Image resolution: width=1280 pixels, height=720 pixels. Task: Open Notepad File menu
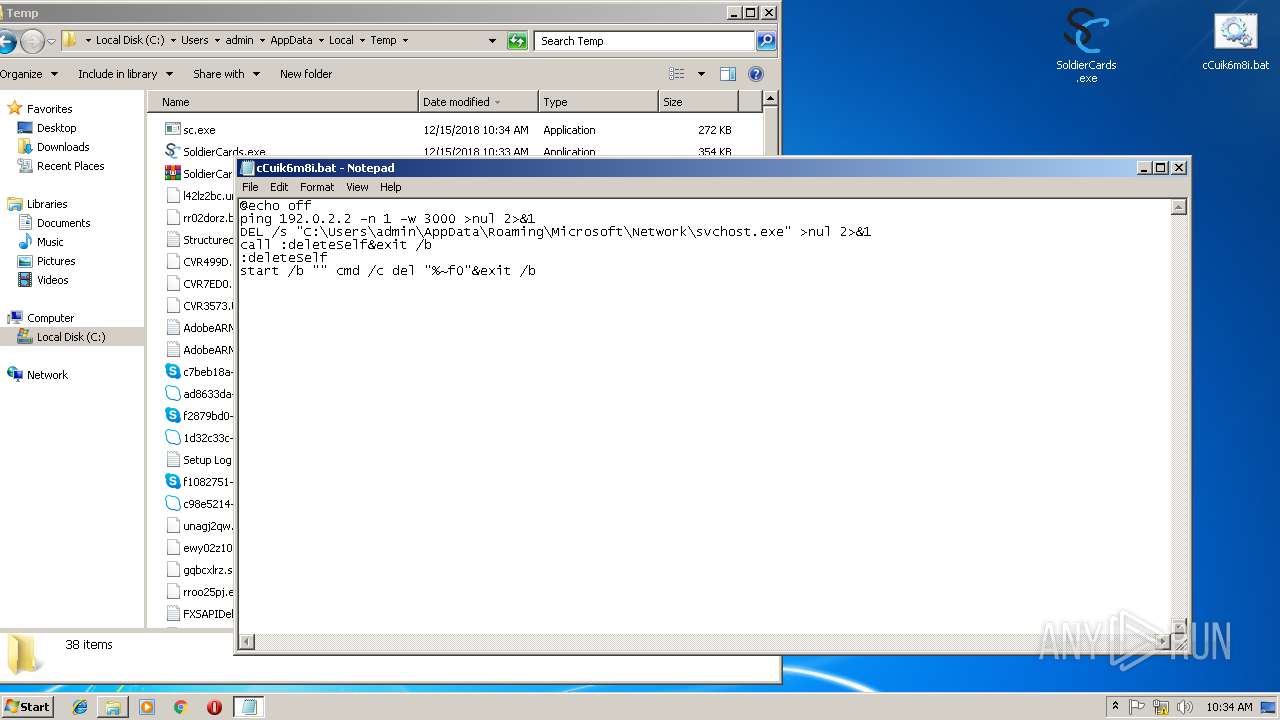pyautogui.click(x=250, y=187)
